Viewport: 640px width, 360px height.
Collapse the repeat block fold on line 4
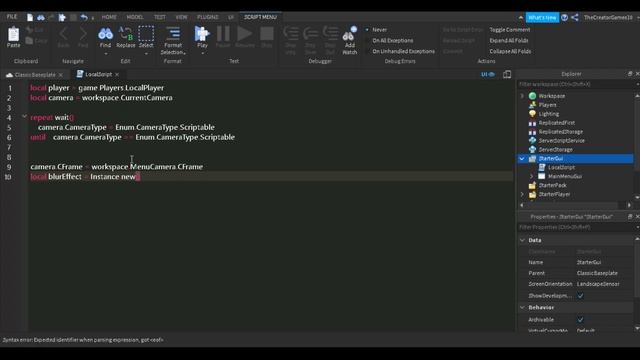pyautogui.click(x=24, y=117)
